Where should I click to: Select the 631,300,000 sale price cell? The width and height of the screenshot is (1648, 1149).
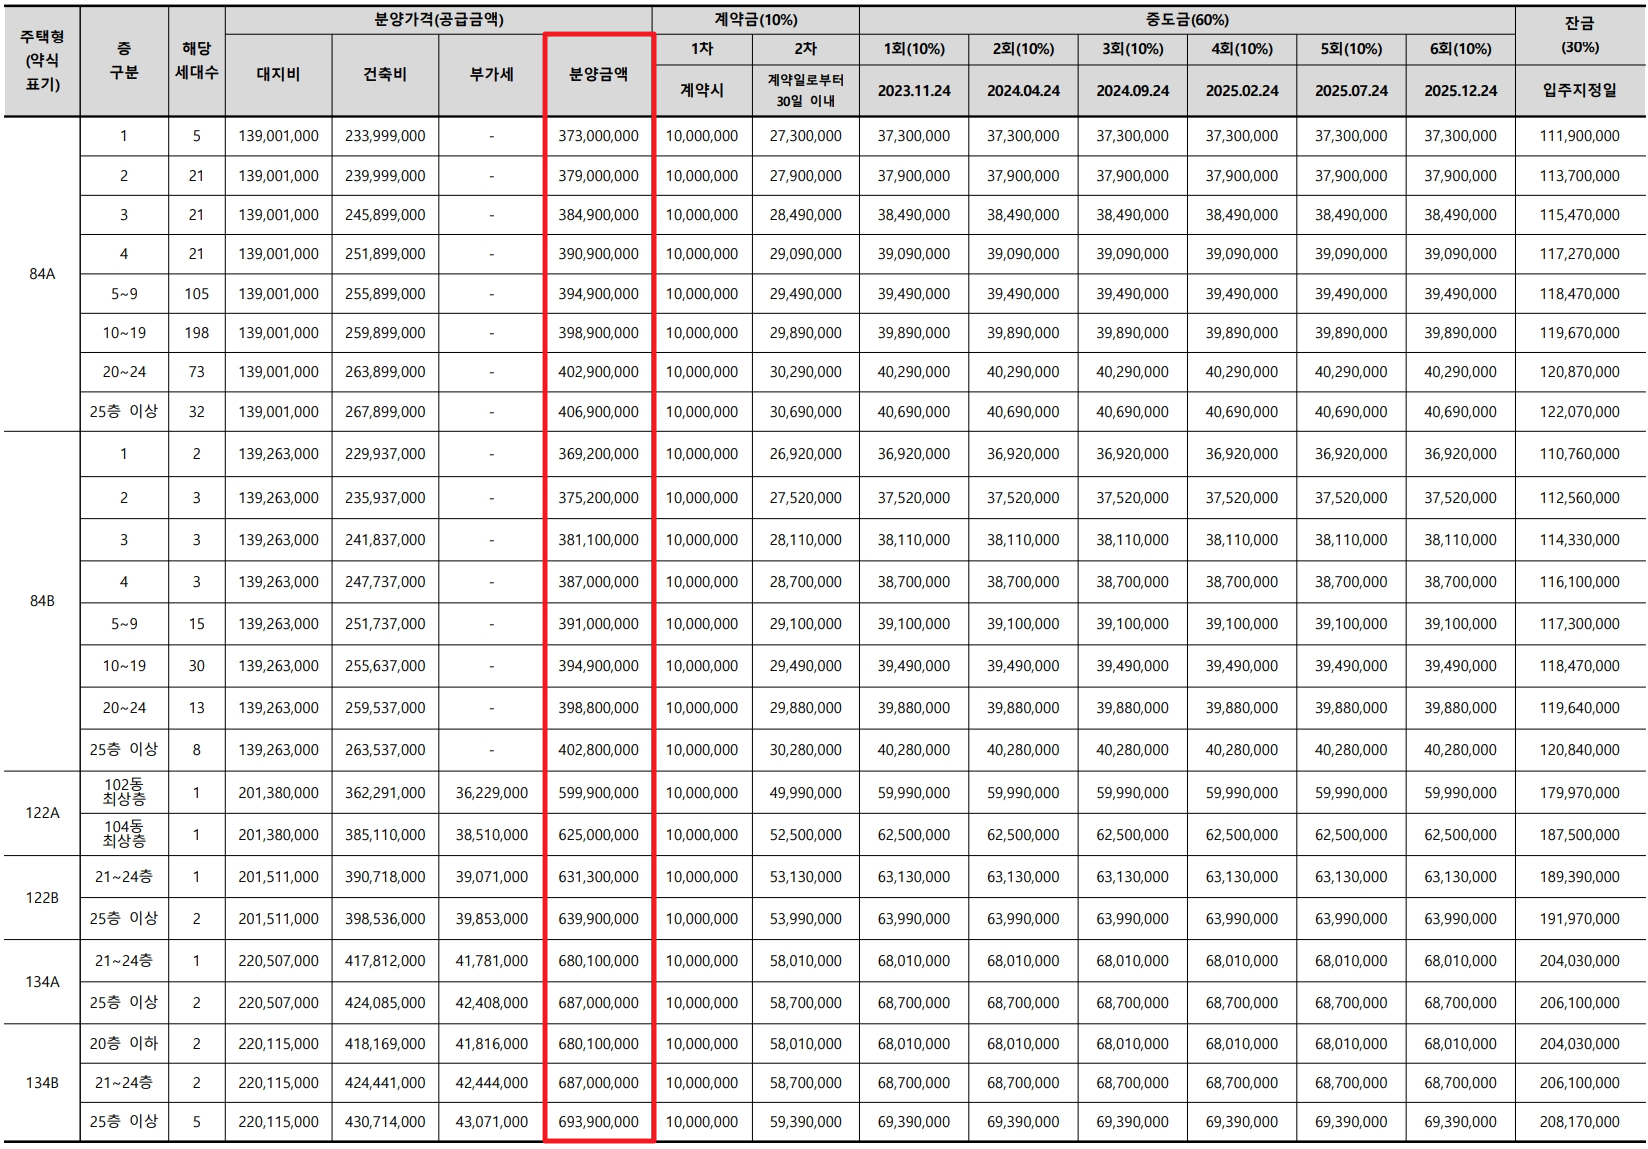[x=598, y=877]
